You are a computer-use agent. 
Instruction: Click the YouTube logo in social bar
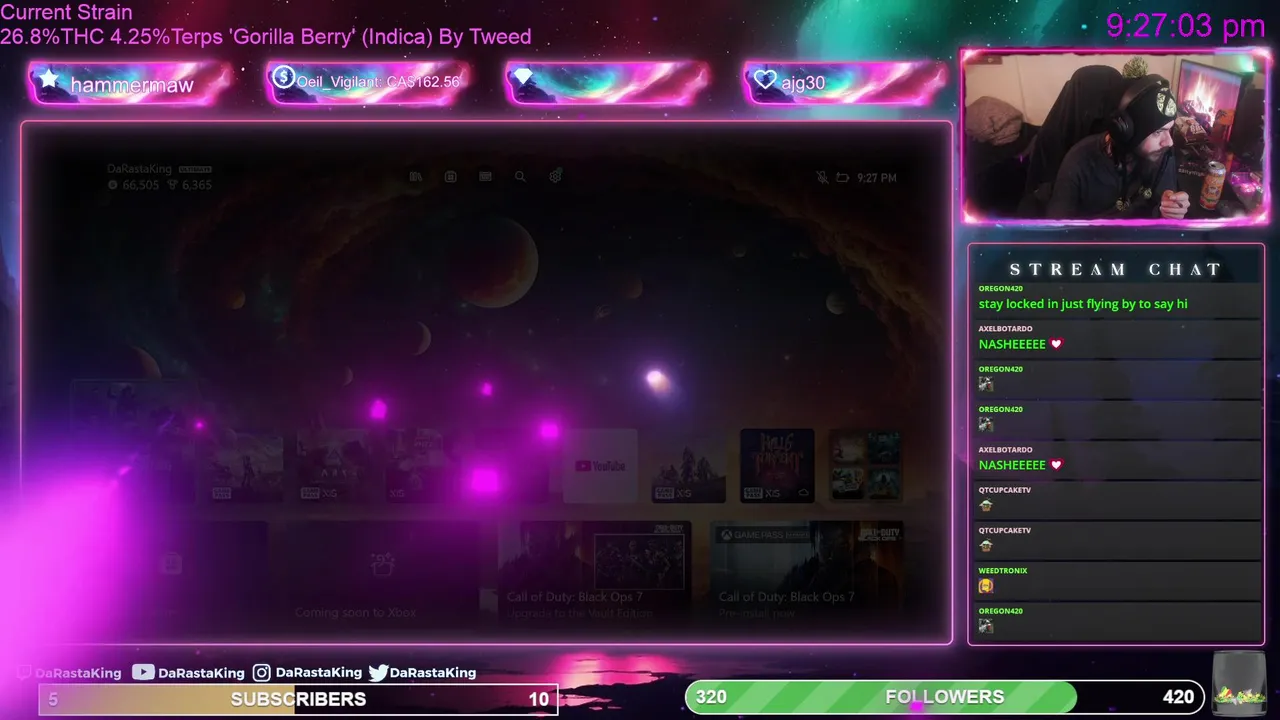(143, 672)
